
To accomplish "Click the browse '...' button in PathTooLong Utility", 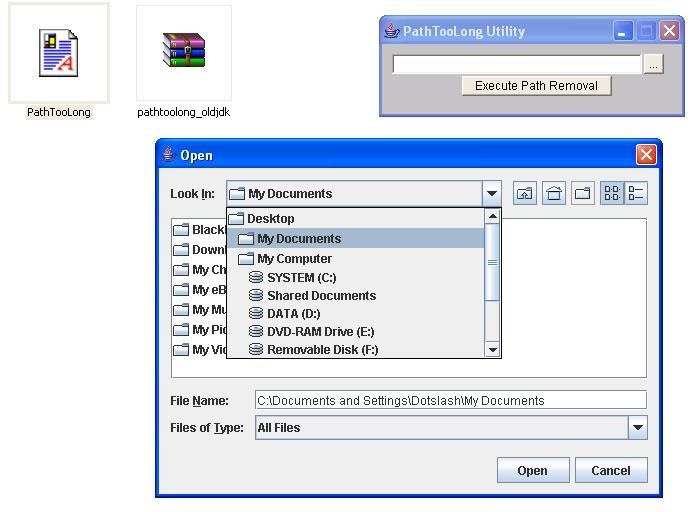I will coord(653,64).
